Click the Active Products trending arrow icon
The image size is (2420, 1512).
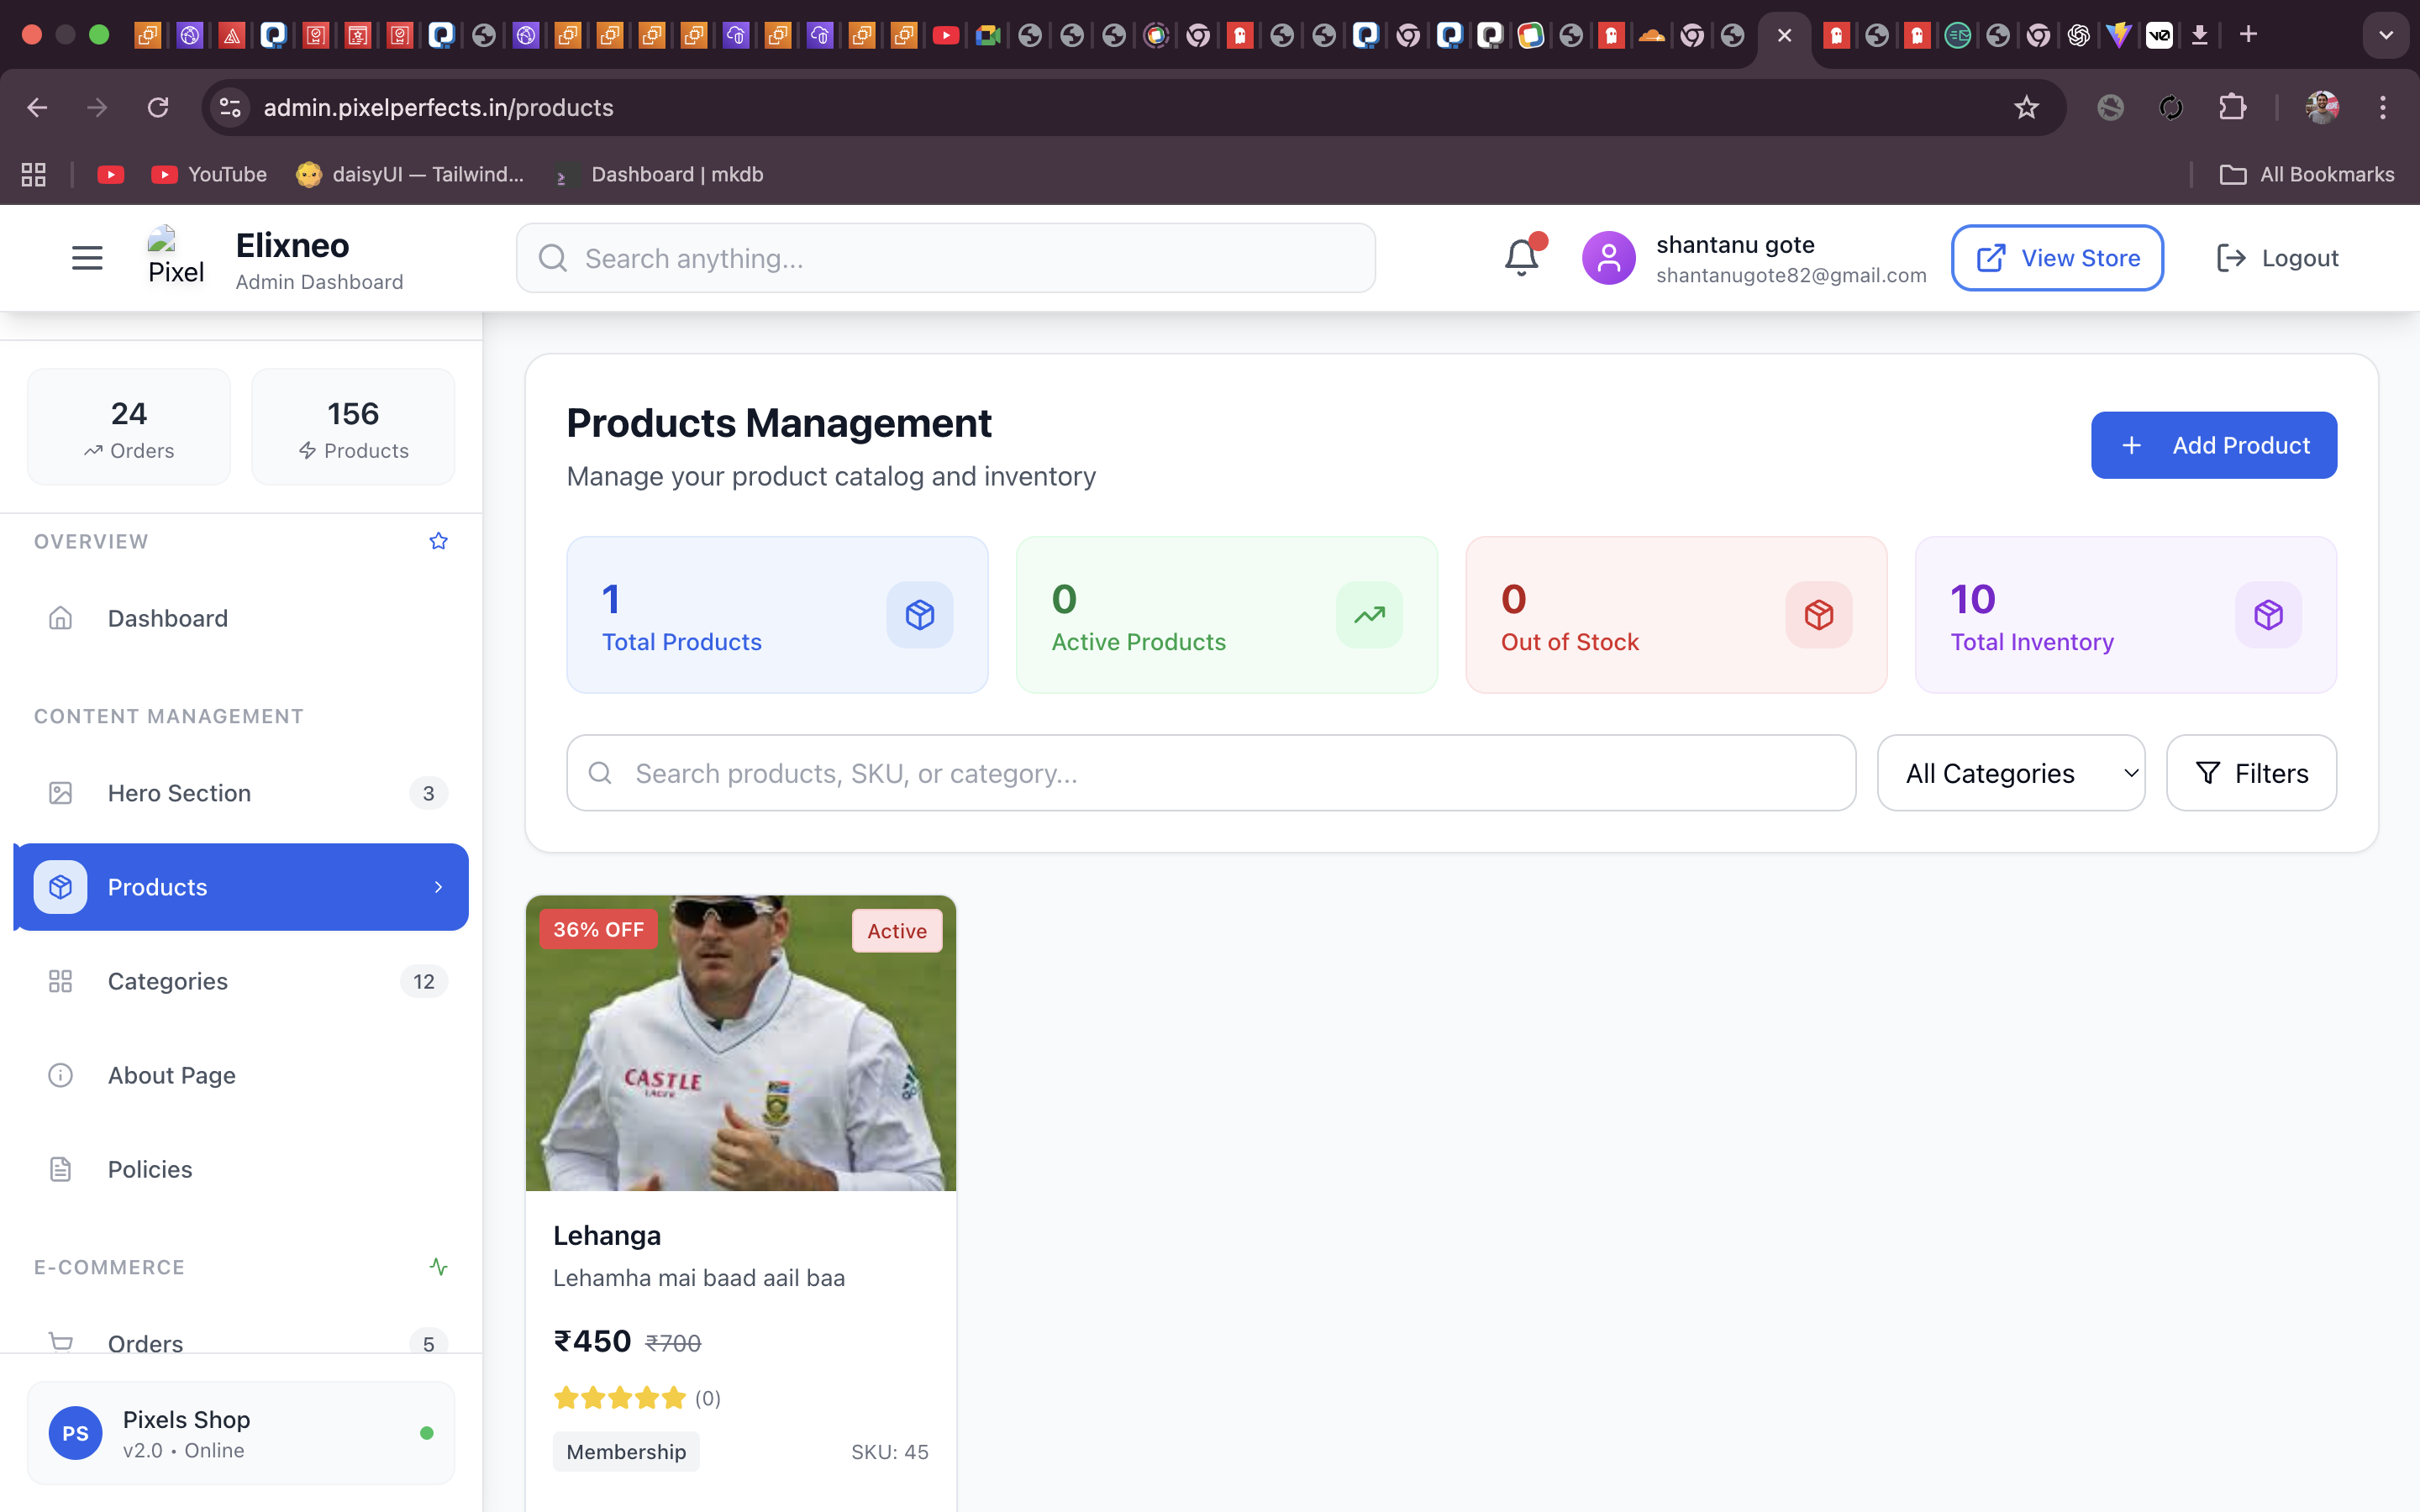(1369, 615)
